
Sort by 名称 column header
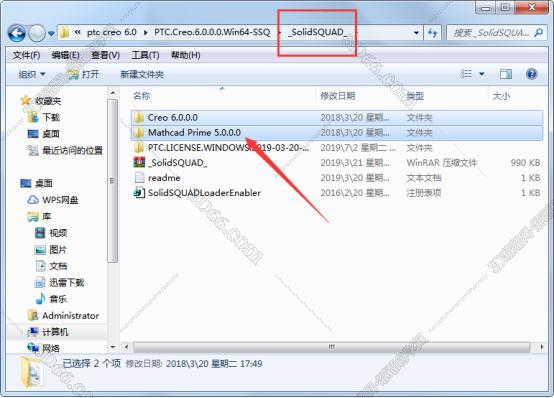[141, 96]
